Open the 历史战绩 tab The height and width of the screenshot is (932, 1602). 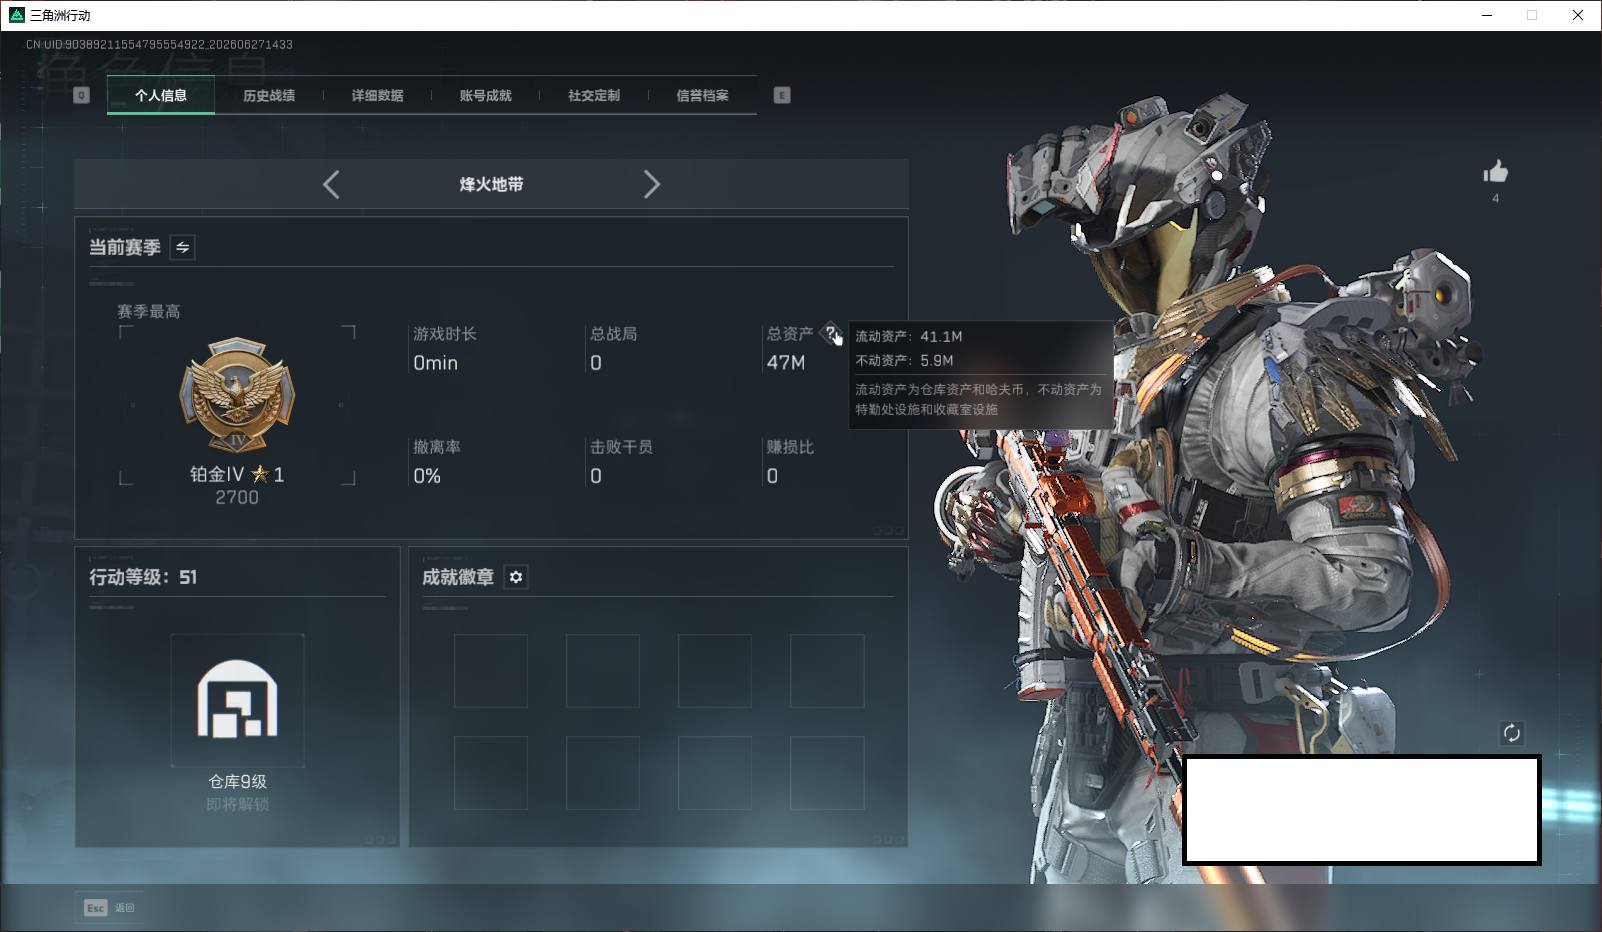click(x=269, y=95)
